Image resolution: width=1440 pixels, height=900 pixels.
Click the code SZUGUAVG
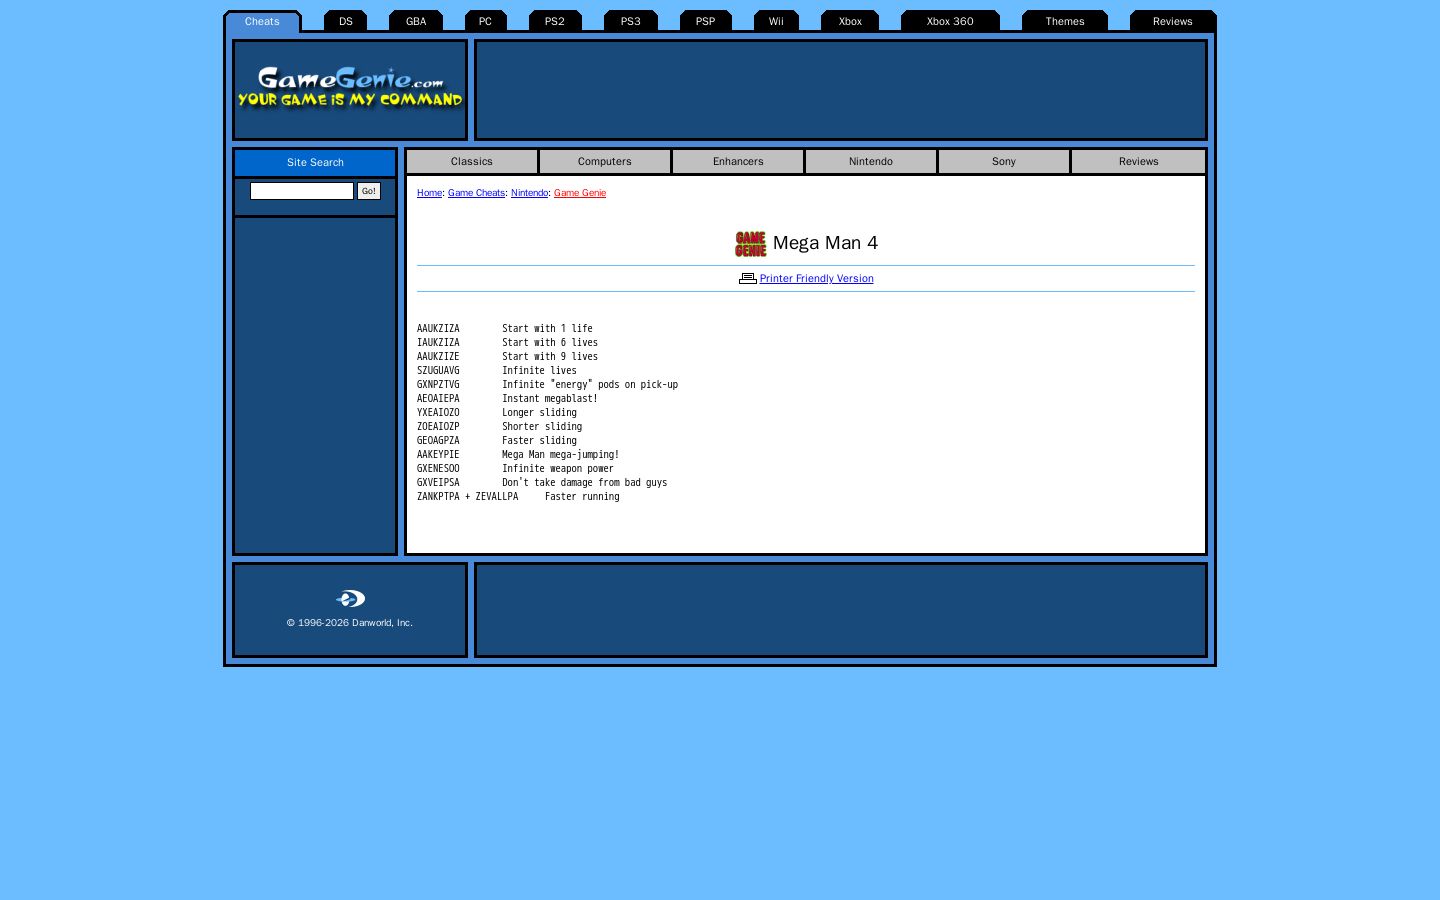[438, 371]
